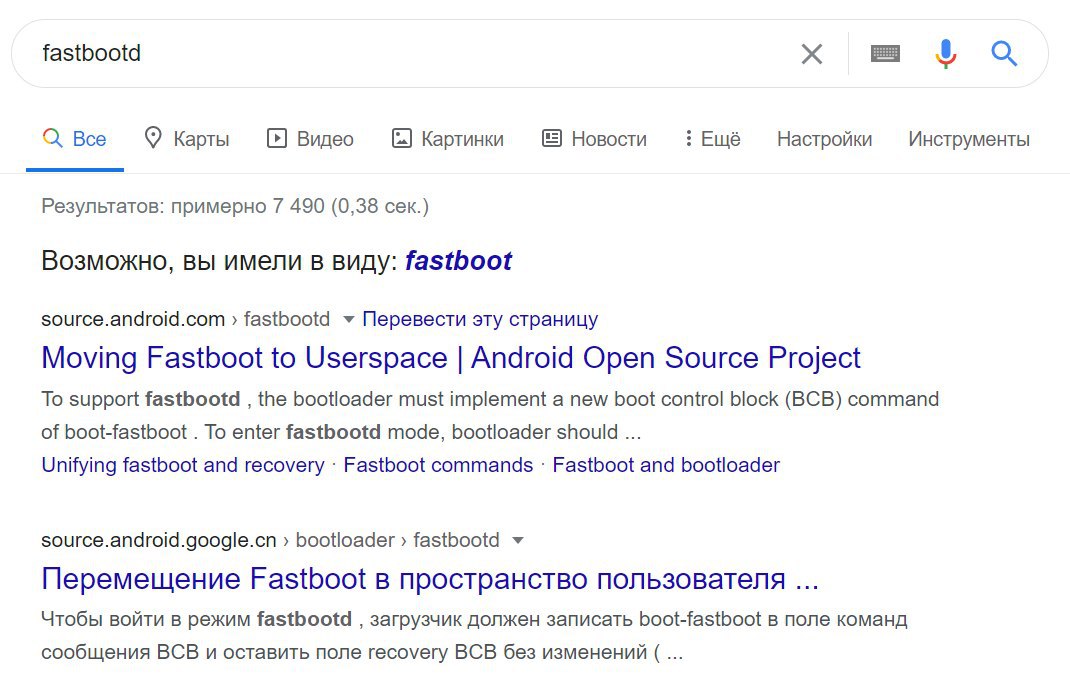Viewport: 1070px width, 686px height.
Task: Click the snippet starting with "Чтобы войти в режим"
Action: pos(474,636)
